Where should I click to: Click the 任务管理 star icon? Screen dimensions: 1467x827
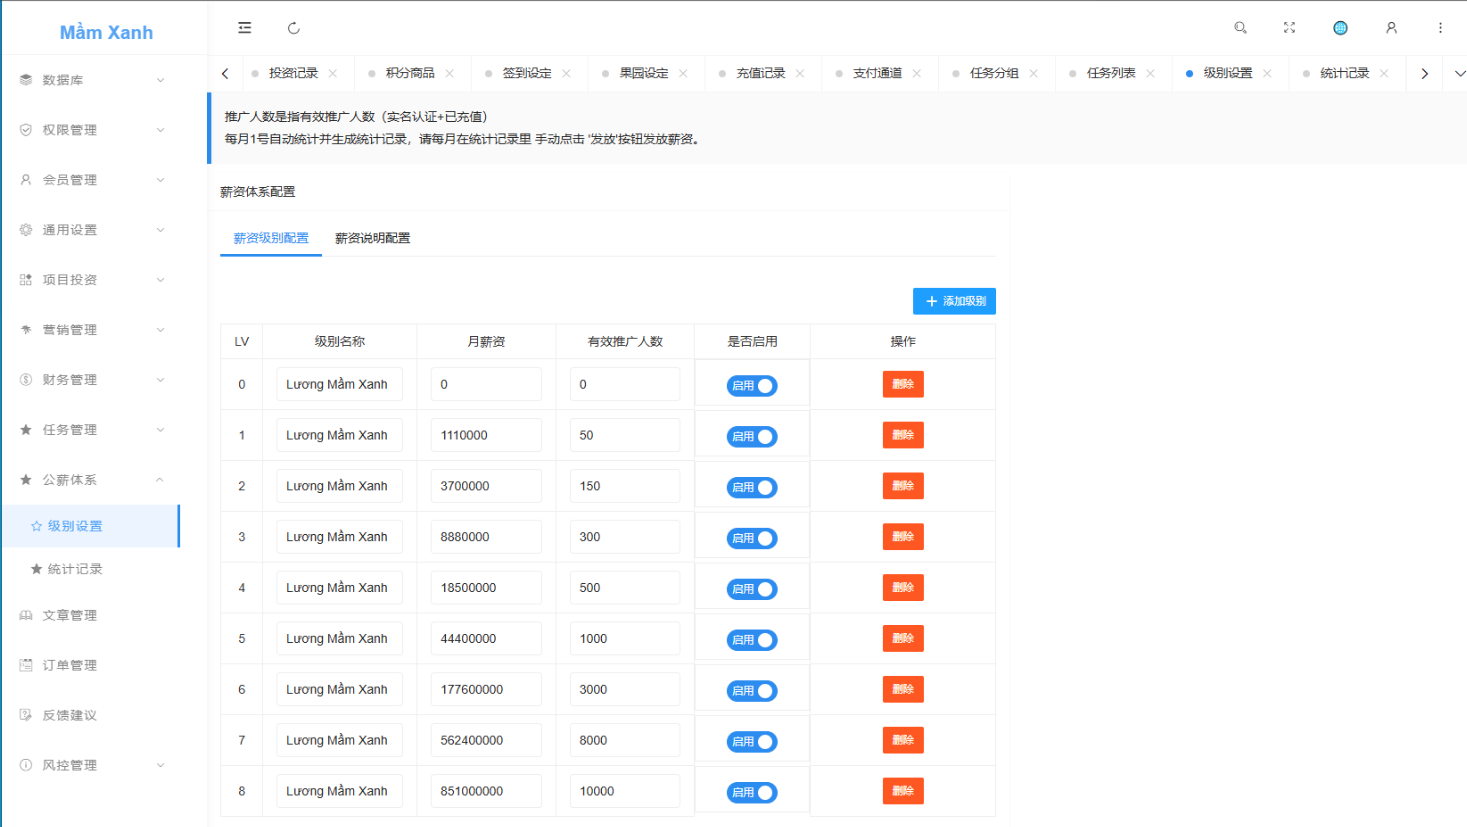pyautogui.click(x=26, y=430)
